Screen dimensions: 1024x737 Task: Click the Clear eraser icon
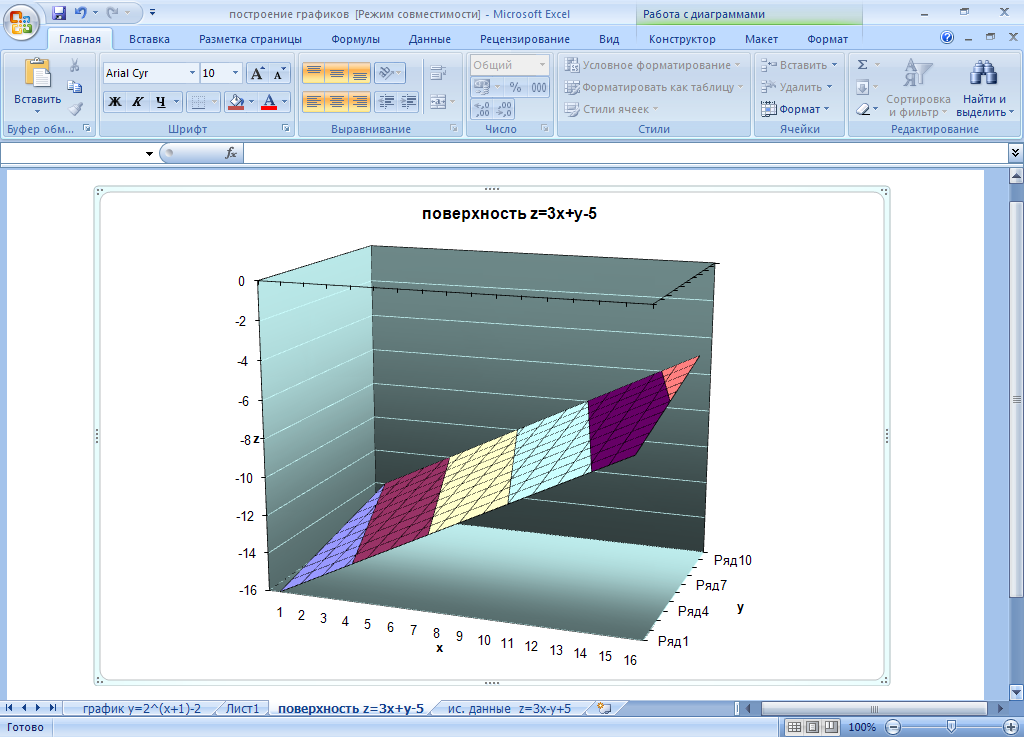click(x=863, y=109)
